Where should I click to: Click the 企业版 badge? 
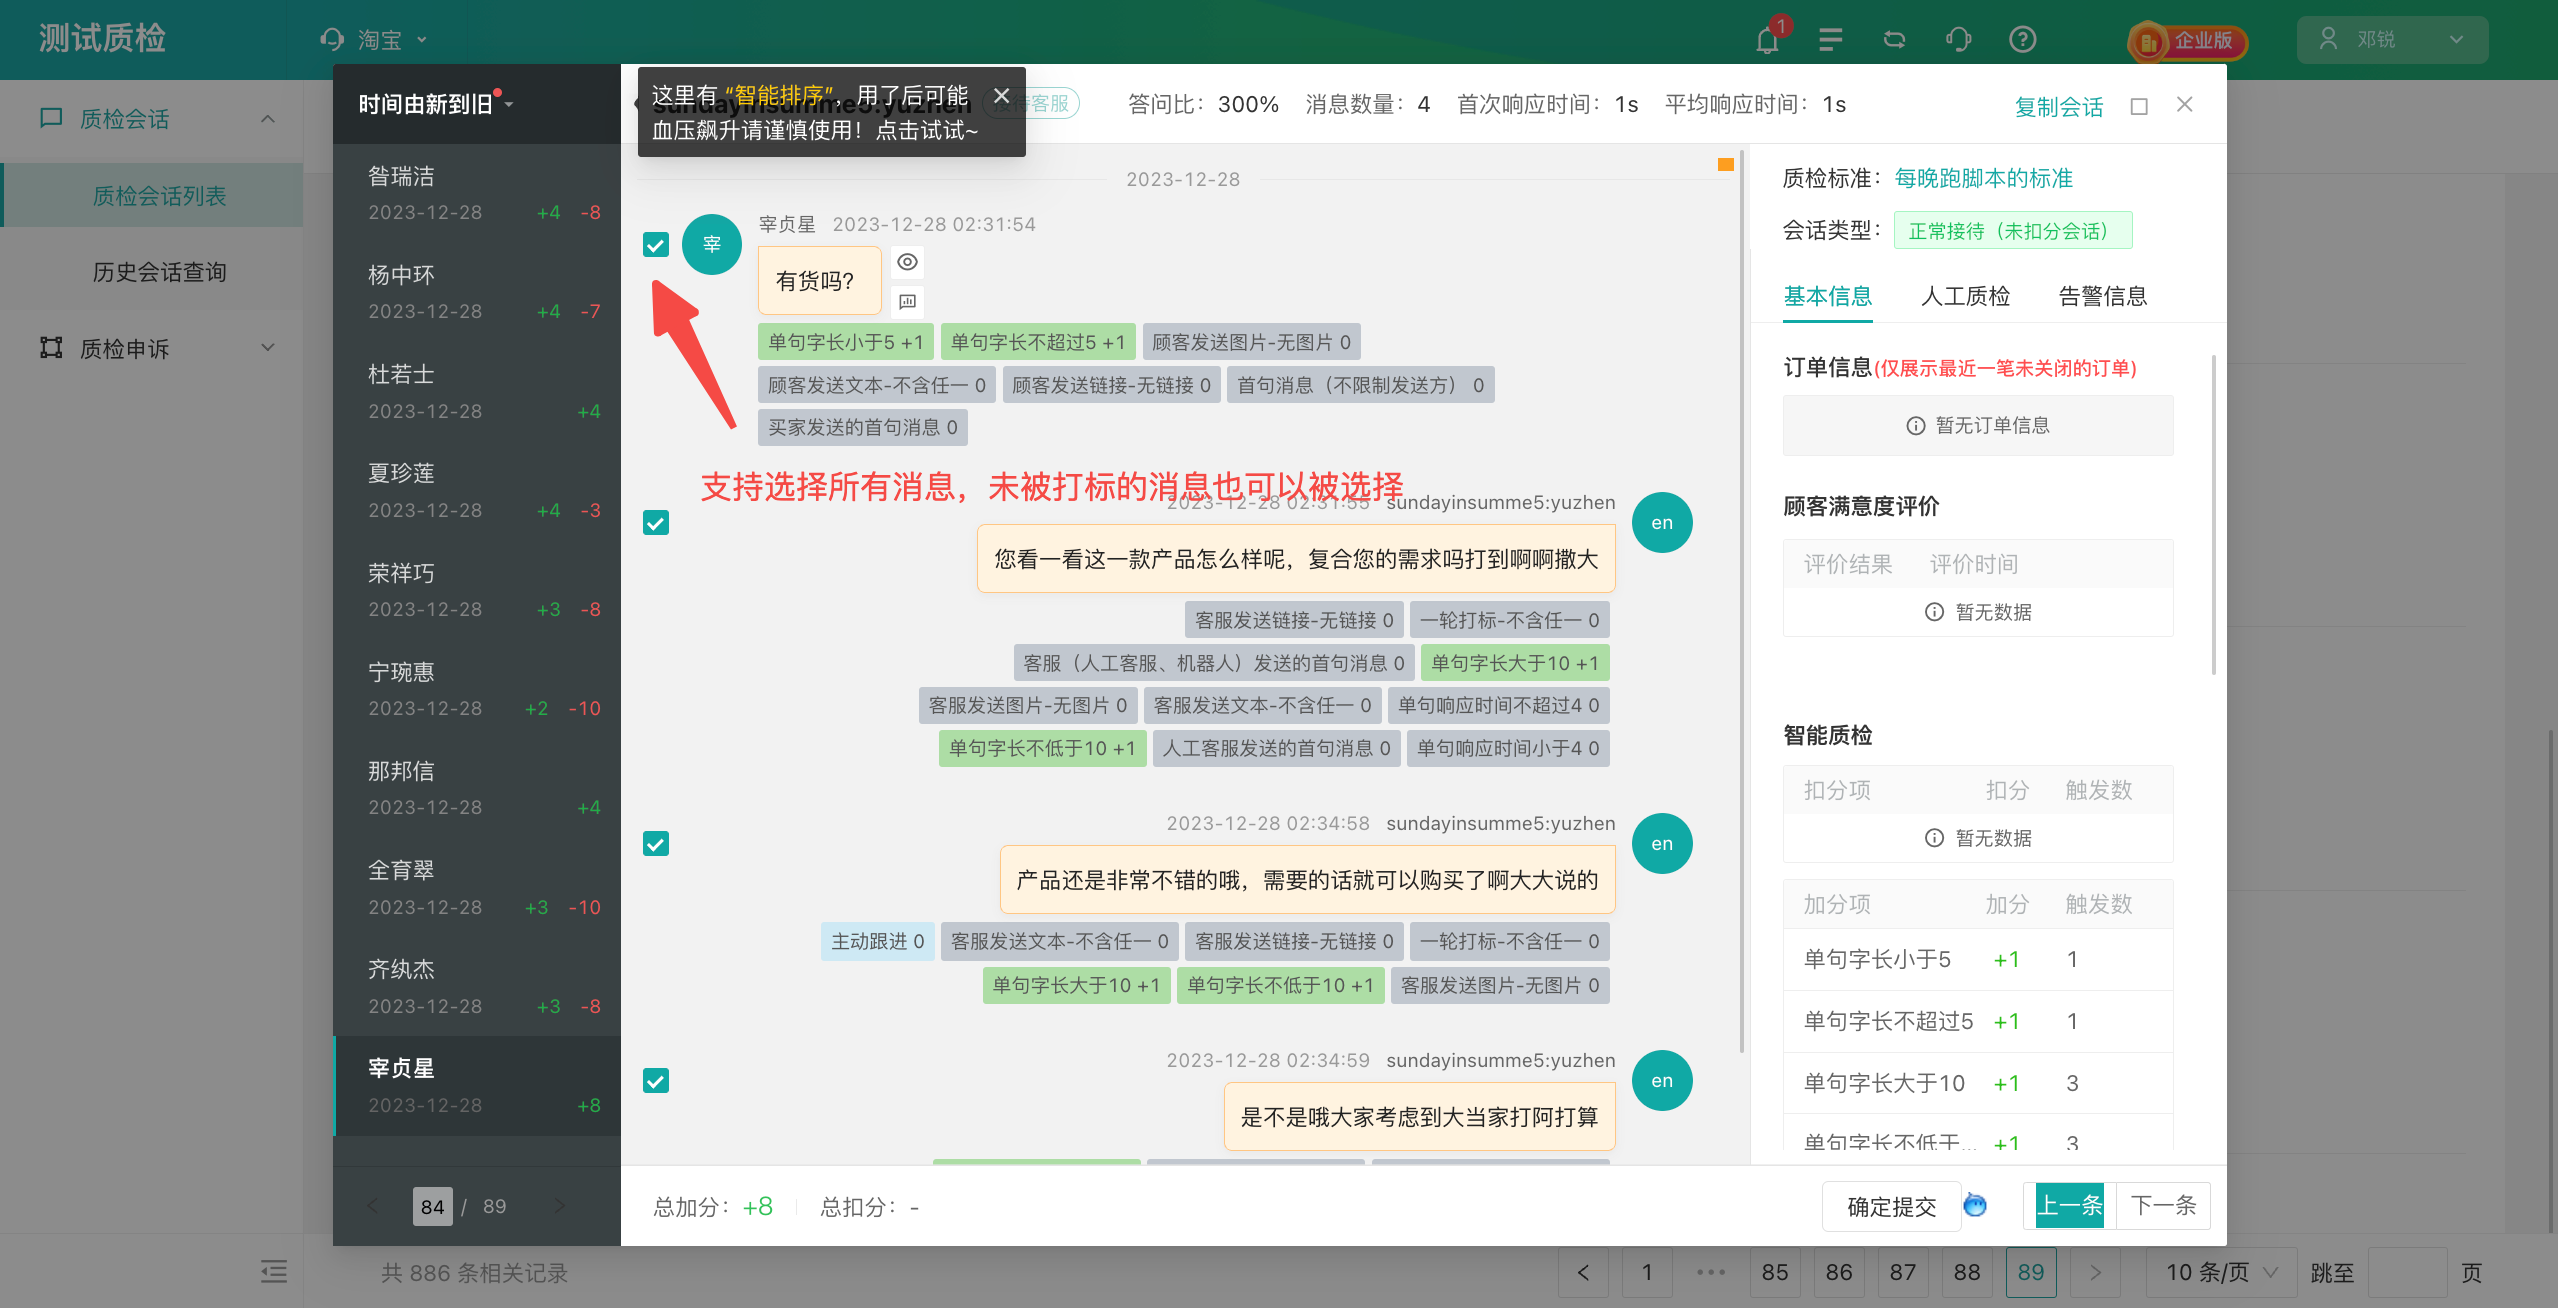coord(2188,41)
